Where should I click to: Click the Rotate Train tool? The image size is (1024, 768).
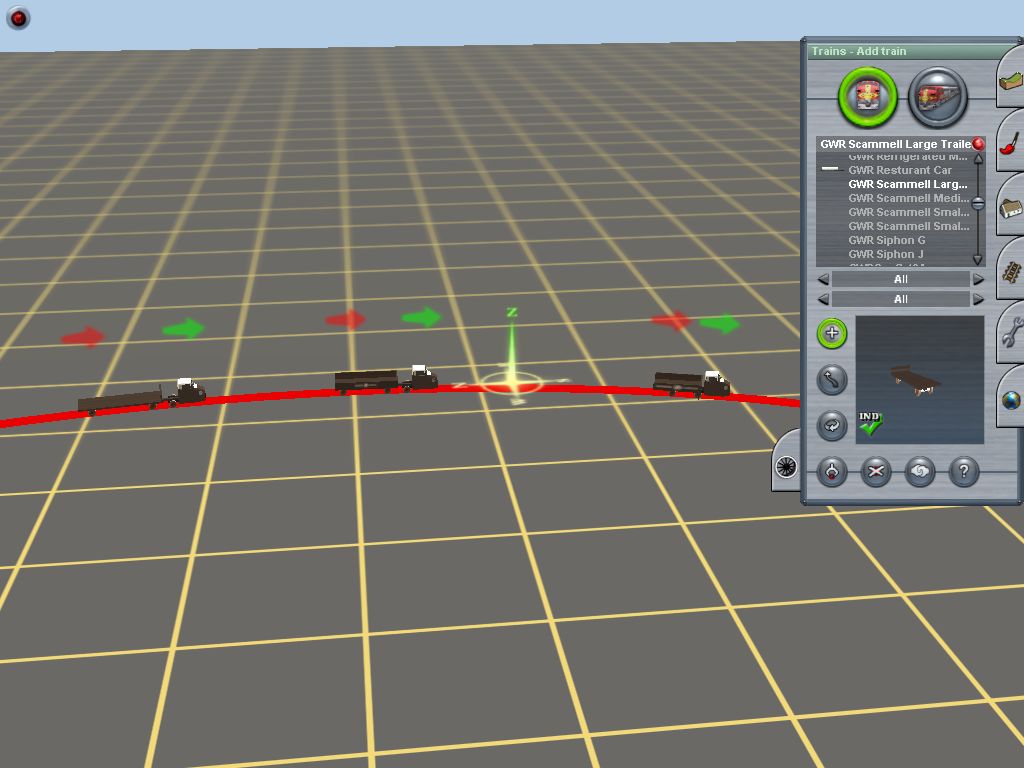pyautogui.click(x=831, y=425)
